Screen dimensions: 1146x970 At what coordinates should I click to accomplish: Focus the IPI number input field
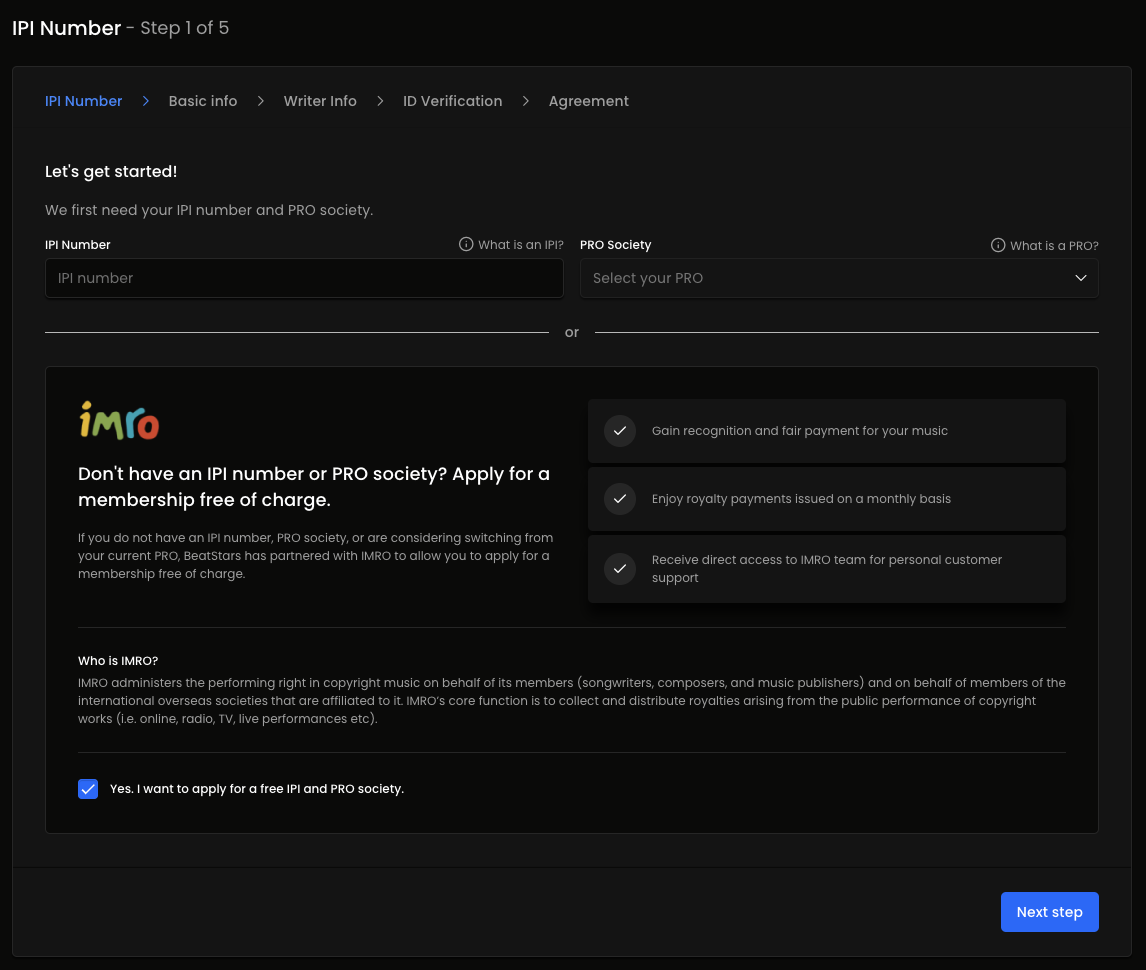(x=304, y=278)
